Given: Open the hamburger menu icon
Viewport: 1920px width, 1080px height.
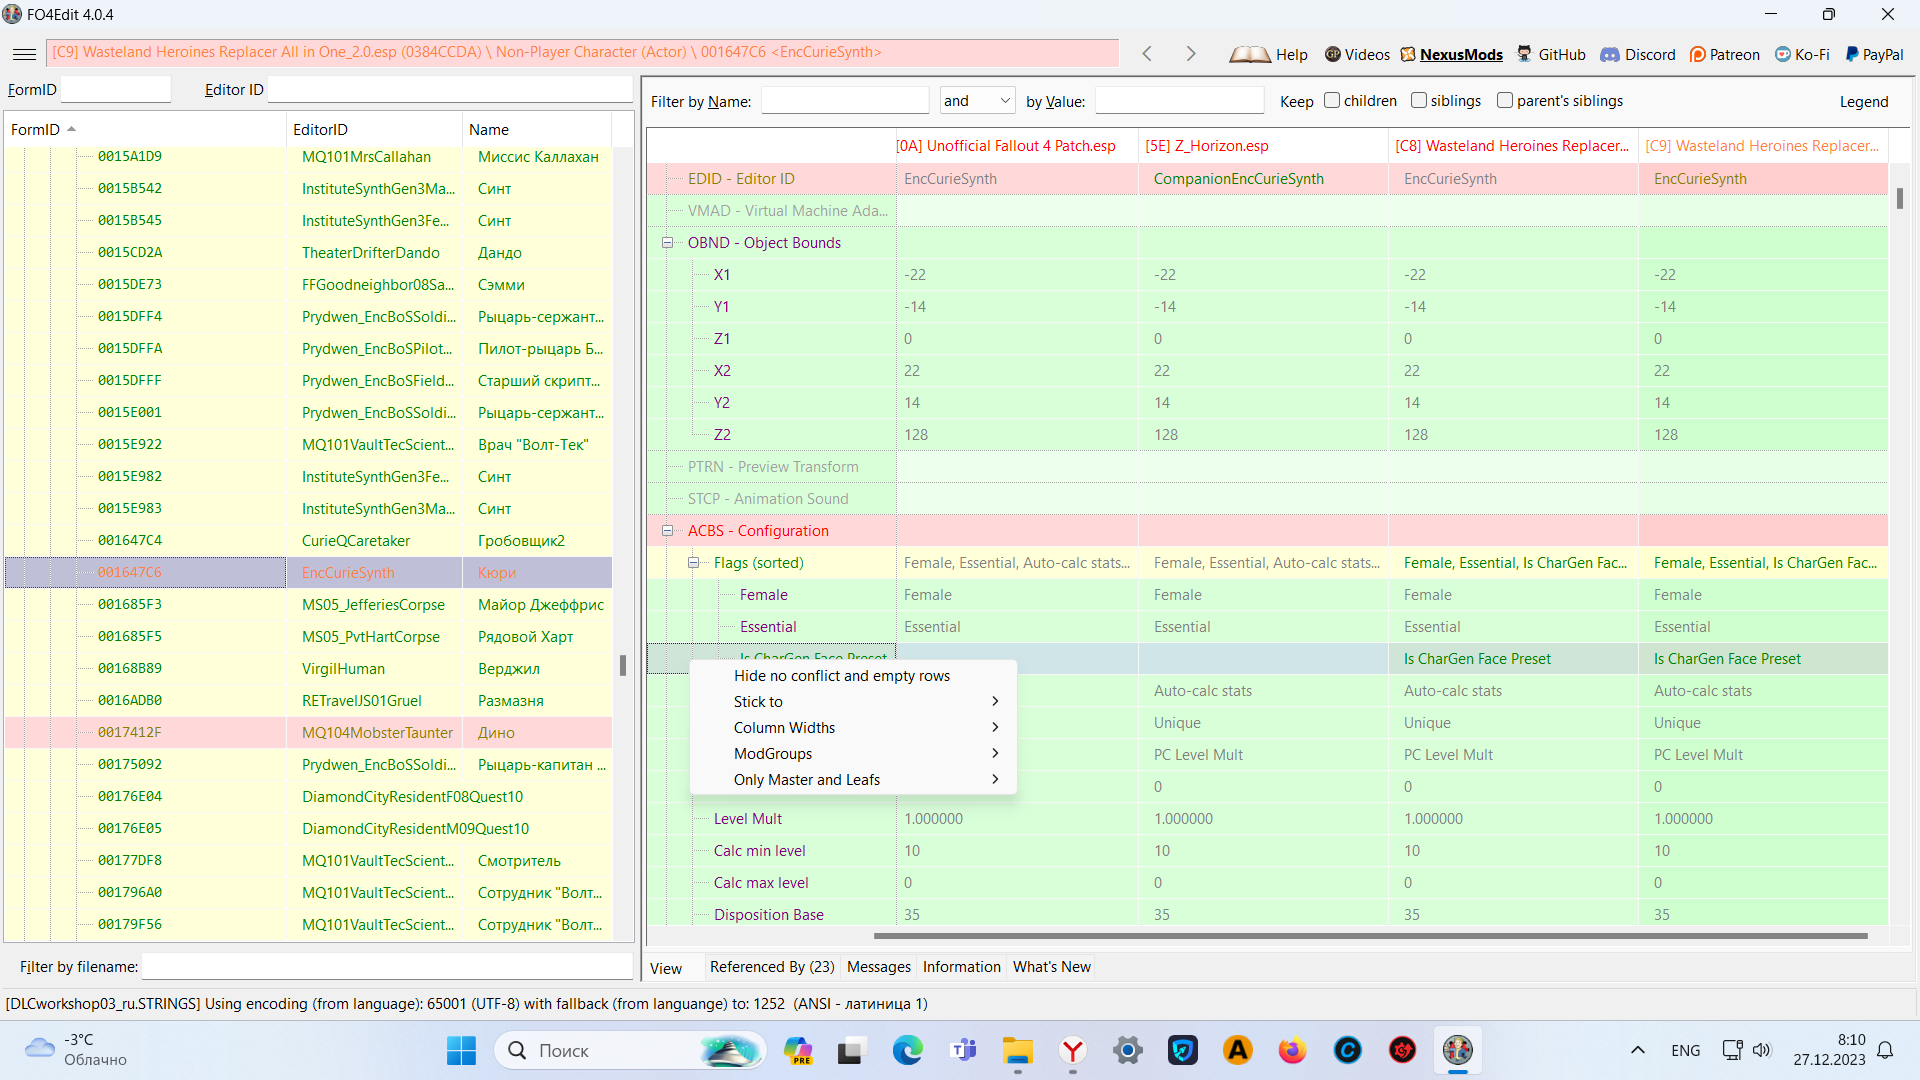Looking at the screenshot, I should [25, 54].
